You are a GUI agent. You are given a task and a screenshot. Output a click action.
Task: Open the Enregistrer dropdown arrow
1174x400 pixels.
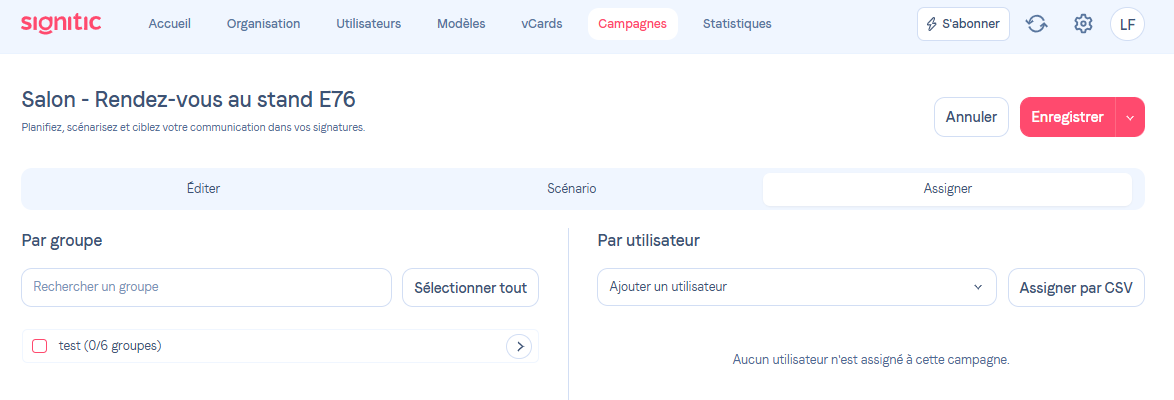1130,117
